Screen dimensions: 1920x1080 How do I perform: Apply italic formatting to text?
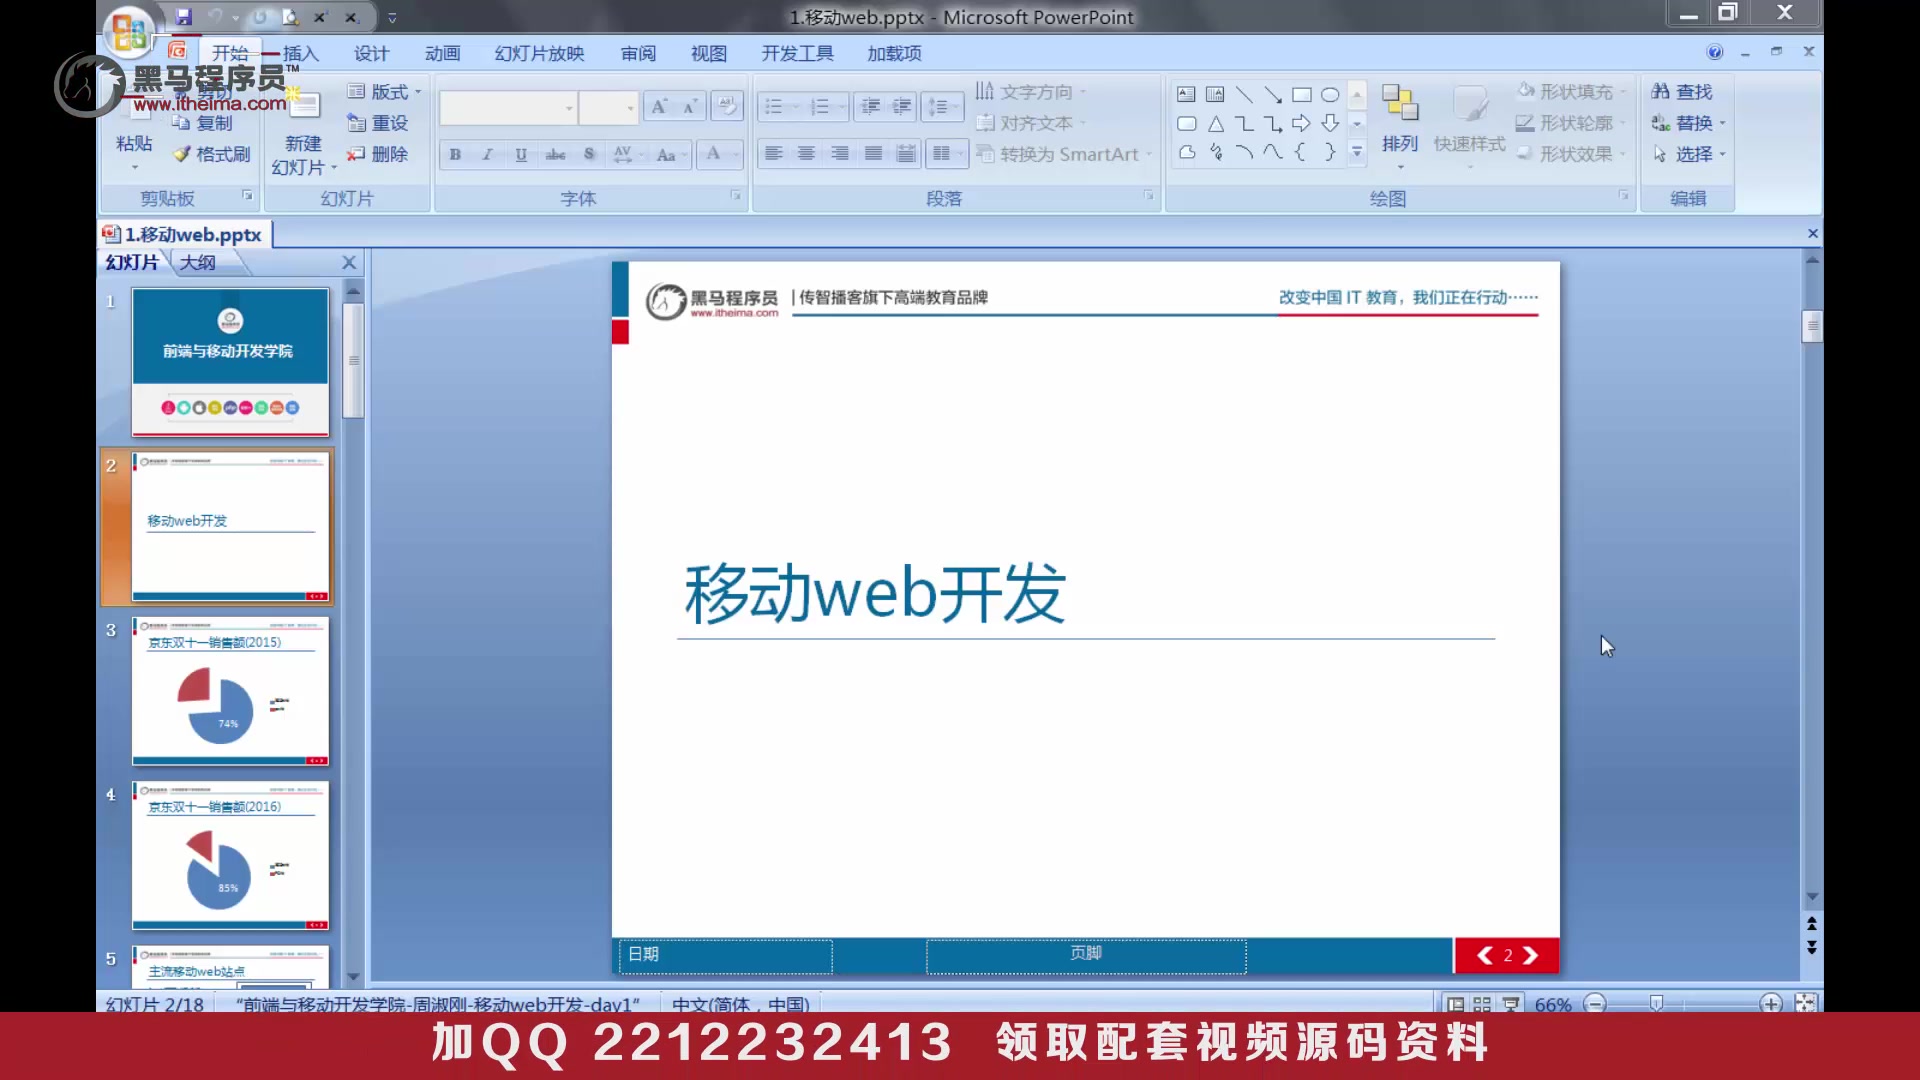[487, 155]
